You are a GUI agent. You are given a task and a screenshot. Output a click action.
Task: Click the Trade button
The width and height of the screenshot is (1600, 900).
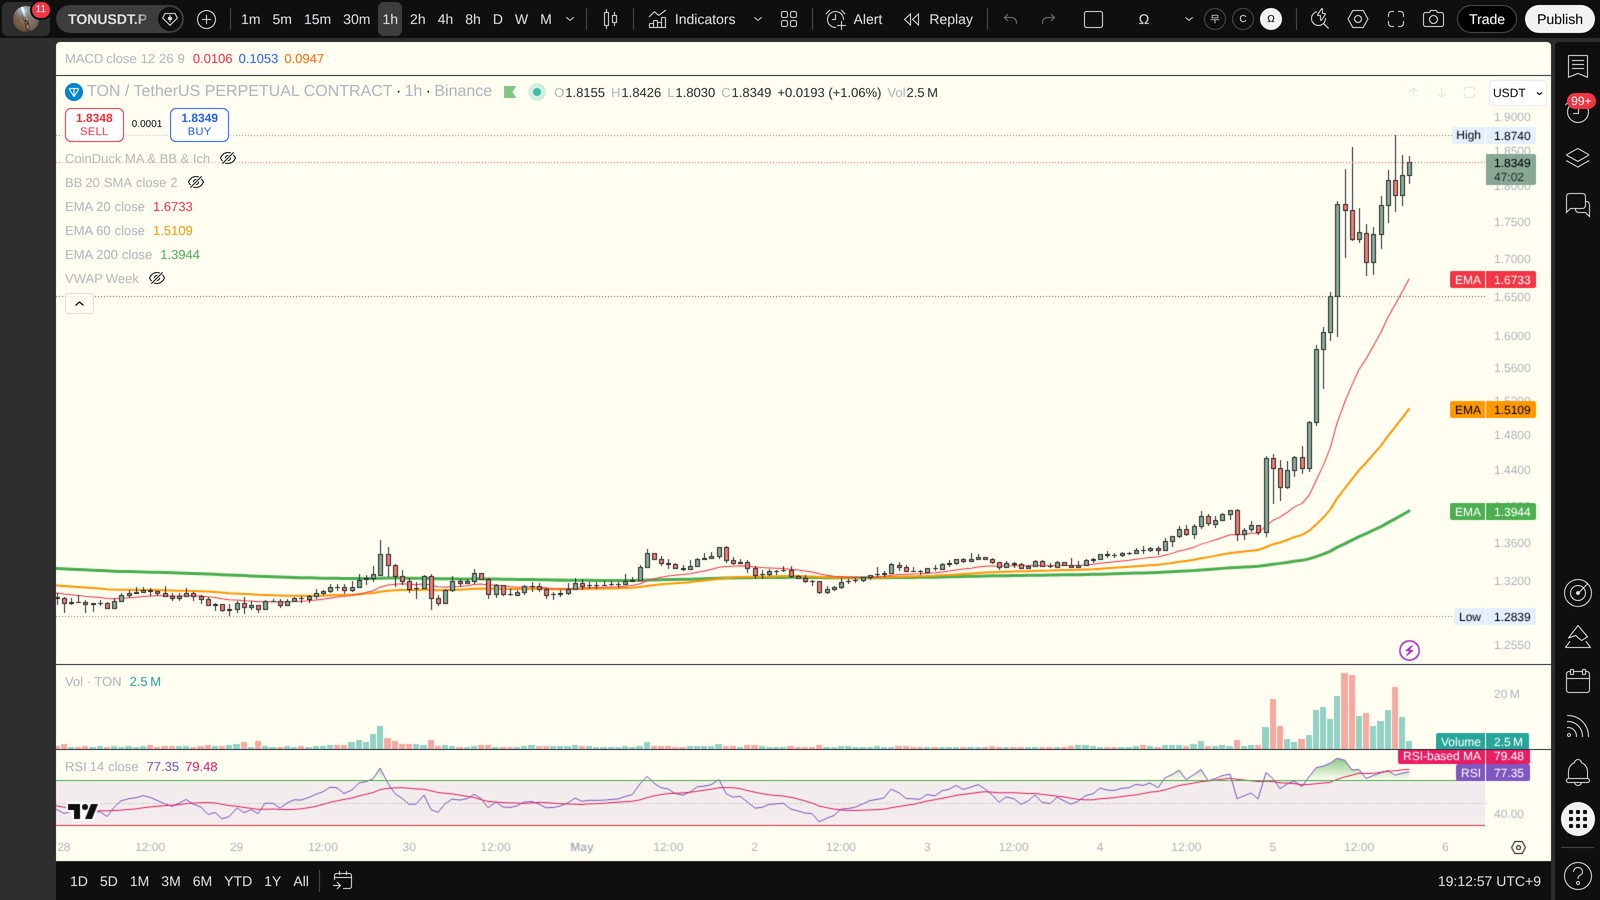[x=1486, y=19]
